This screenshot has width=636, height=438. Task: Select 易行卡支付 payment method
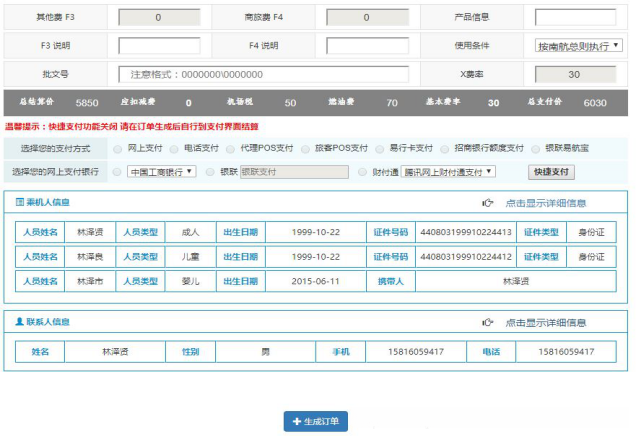[x=380, y=149]
